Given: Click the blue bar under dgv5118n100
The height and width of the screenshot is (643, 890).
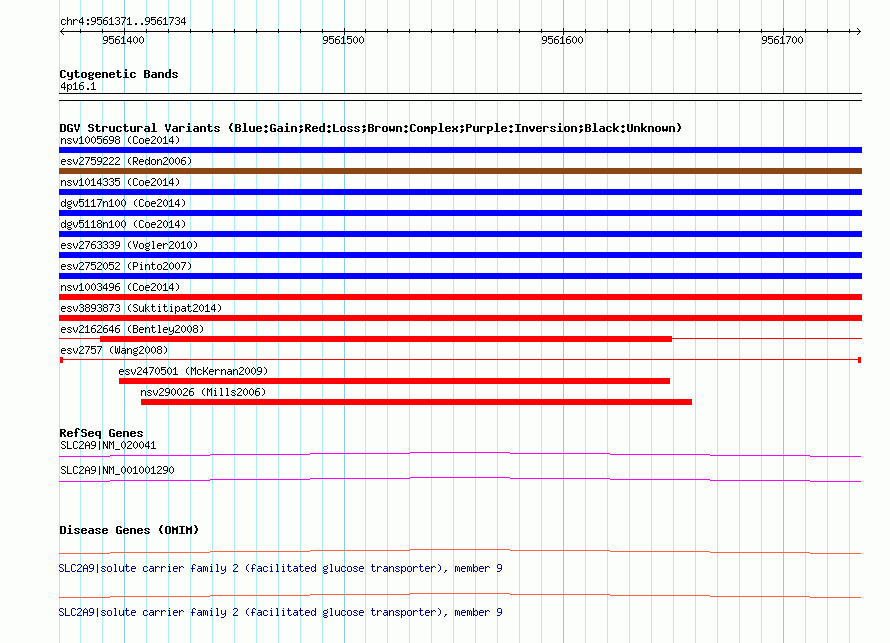Looking at the screenshot, I should pyautogui.click(x=460, y=234).
